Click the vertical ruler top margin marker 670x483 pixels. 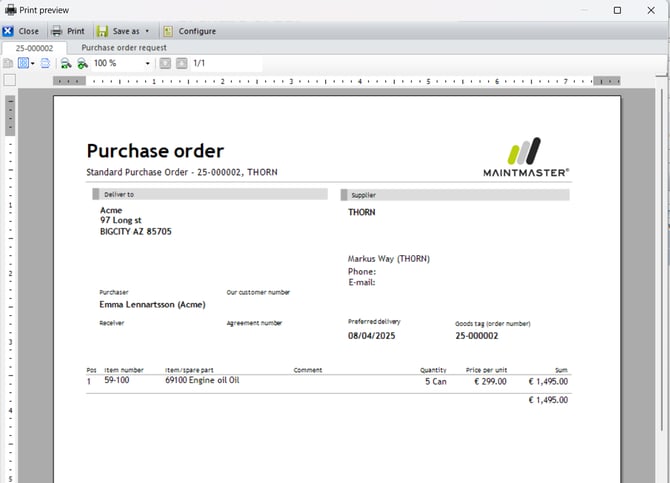click(10, 116)
